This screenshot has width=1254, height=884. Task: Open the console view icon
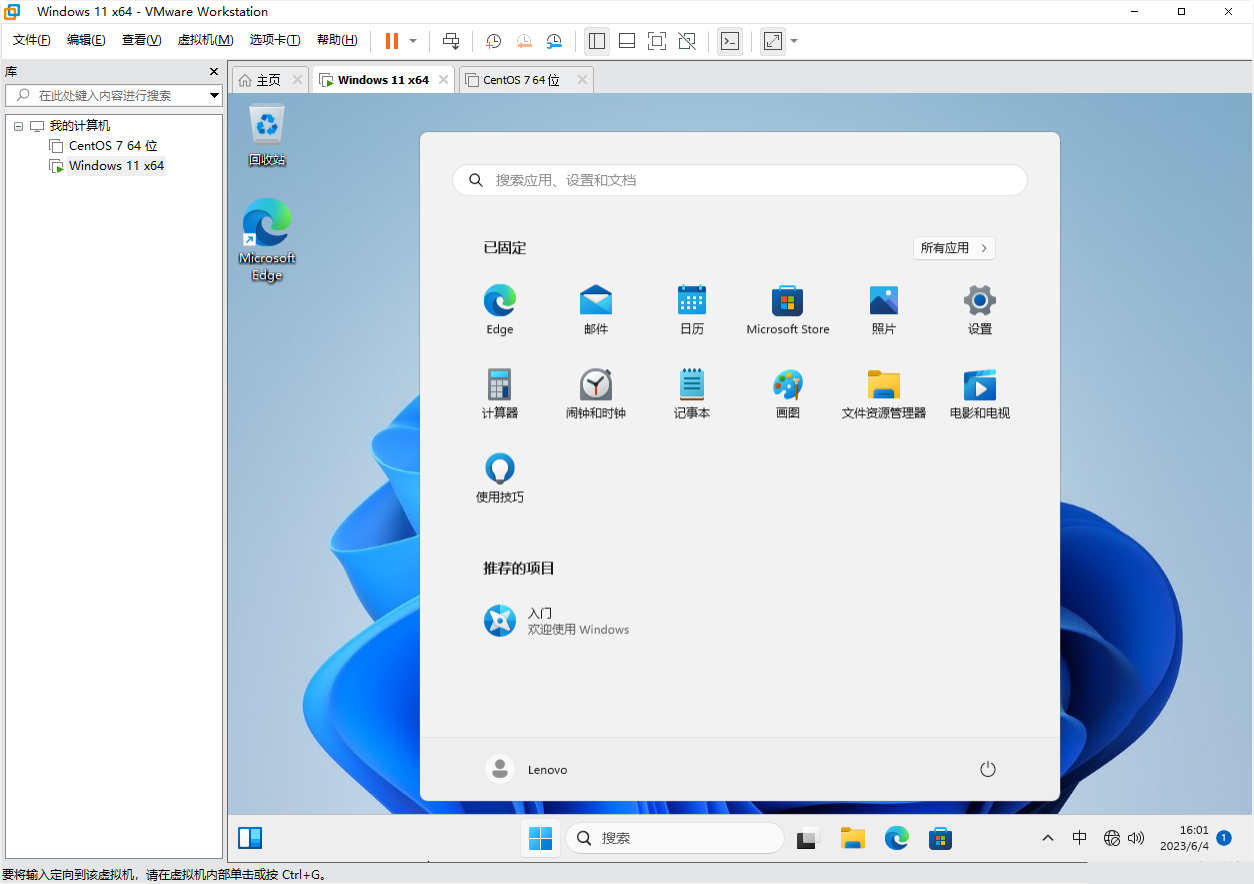tap(730, 41)
